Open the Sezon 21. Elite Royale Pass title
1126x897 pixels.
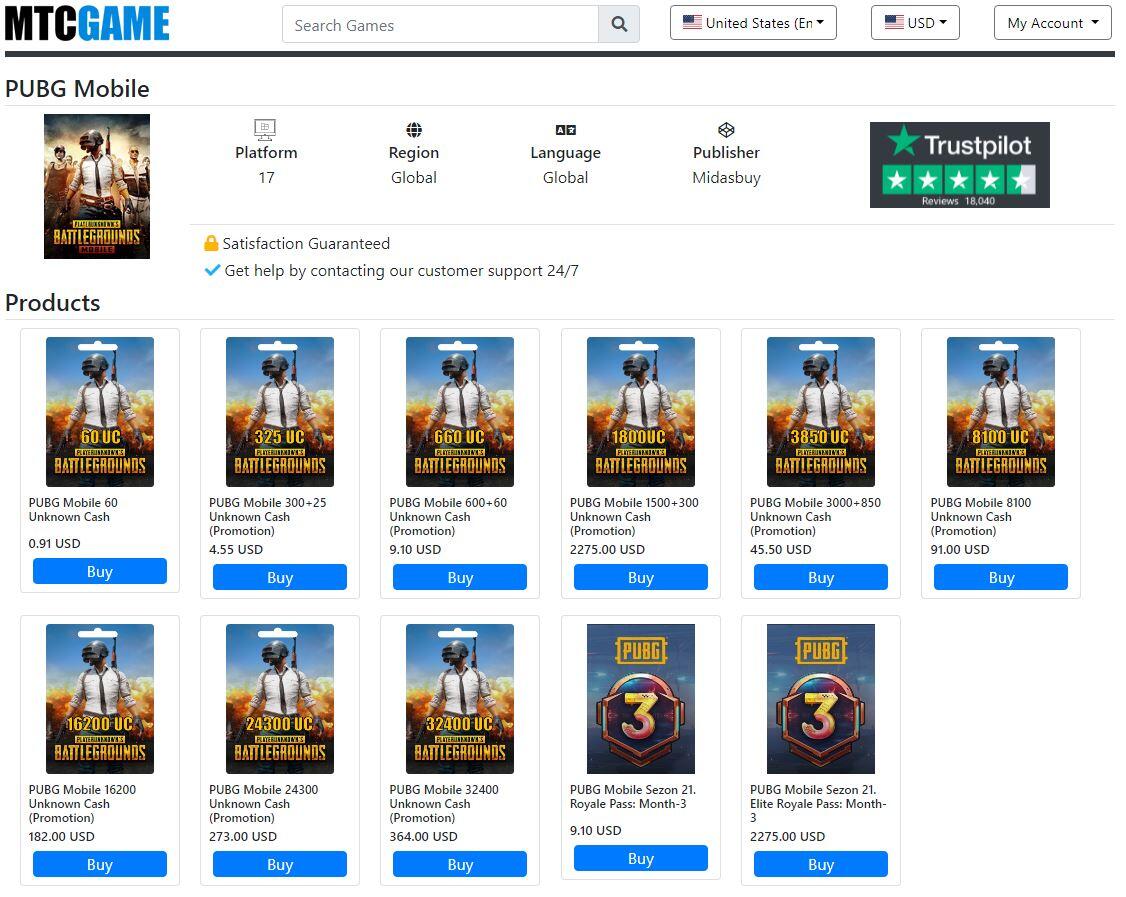(818, 804)
